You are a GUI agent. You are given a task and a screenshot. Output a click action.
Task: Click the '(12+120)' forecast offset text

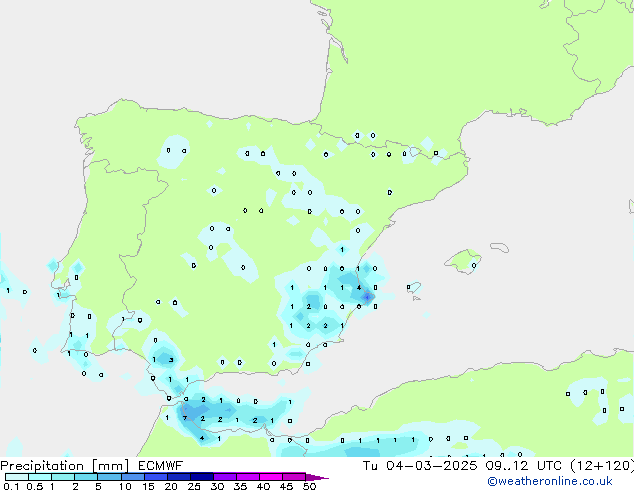(602, 466)
